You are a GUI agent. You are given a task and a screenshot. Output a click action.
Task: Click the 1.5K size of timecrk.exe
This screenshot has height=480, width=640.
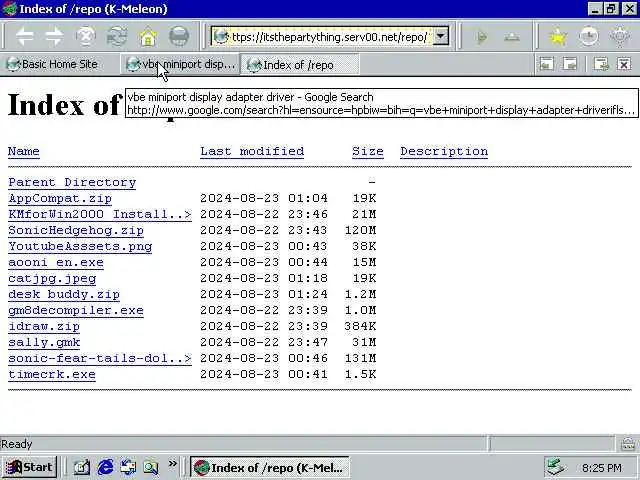(360, 374)
